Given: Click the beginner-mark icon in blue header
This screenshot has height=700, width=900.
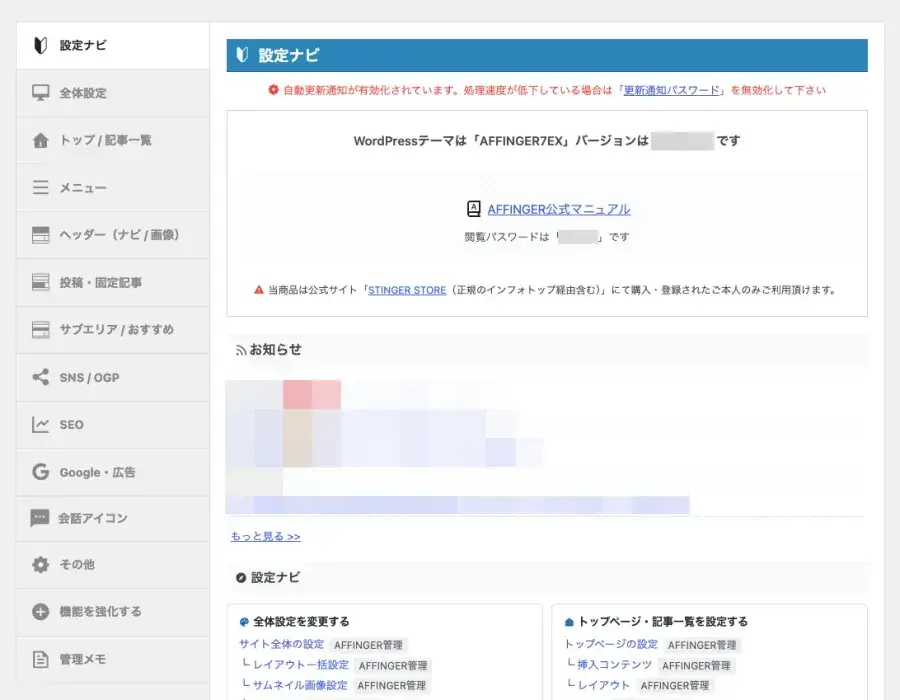Looking at the screenshot, I should coord(242,55).
